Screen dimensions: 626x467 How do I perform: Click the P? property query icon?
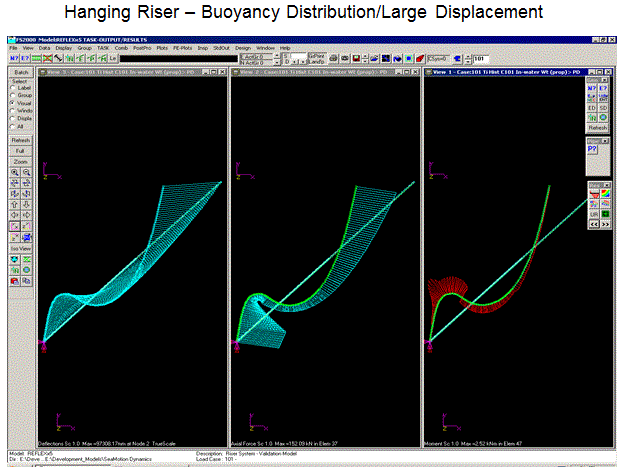[593, 148]
